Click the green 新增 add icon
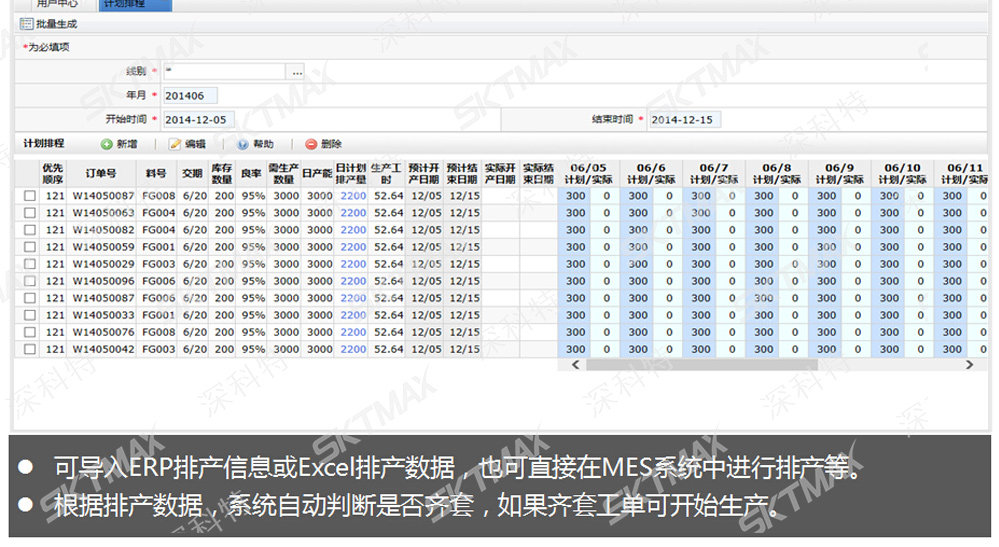The image size is (999, 547). (x=106, y=144)
